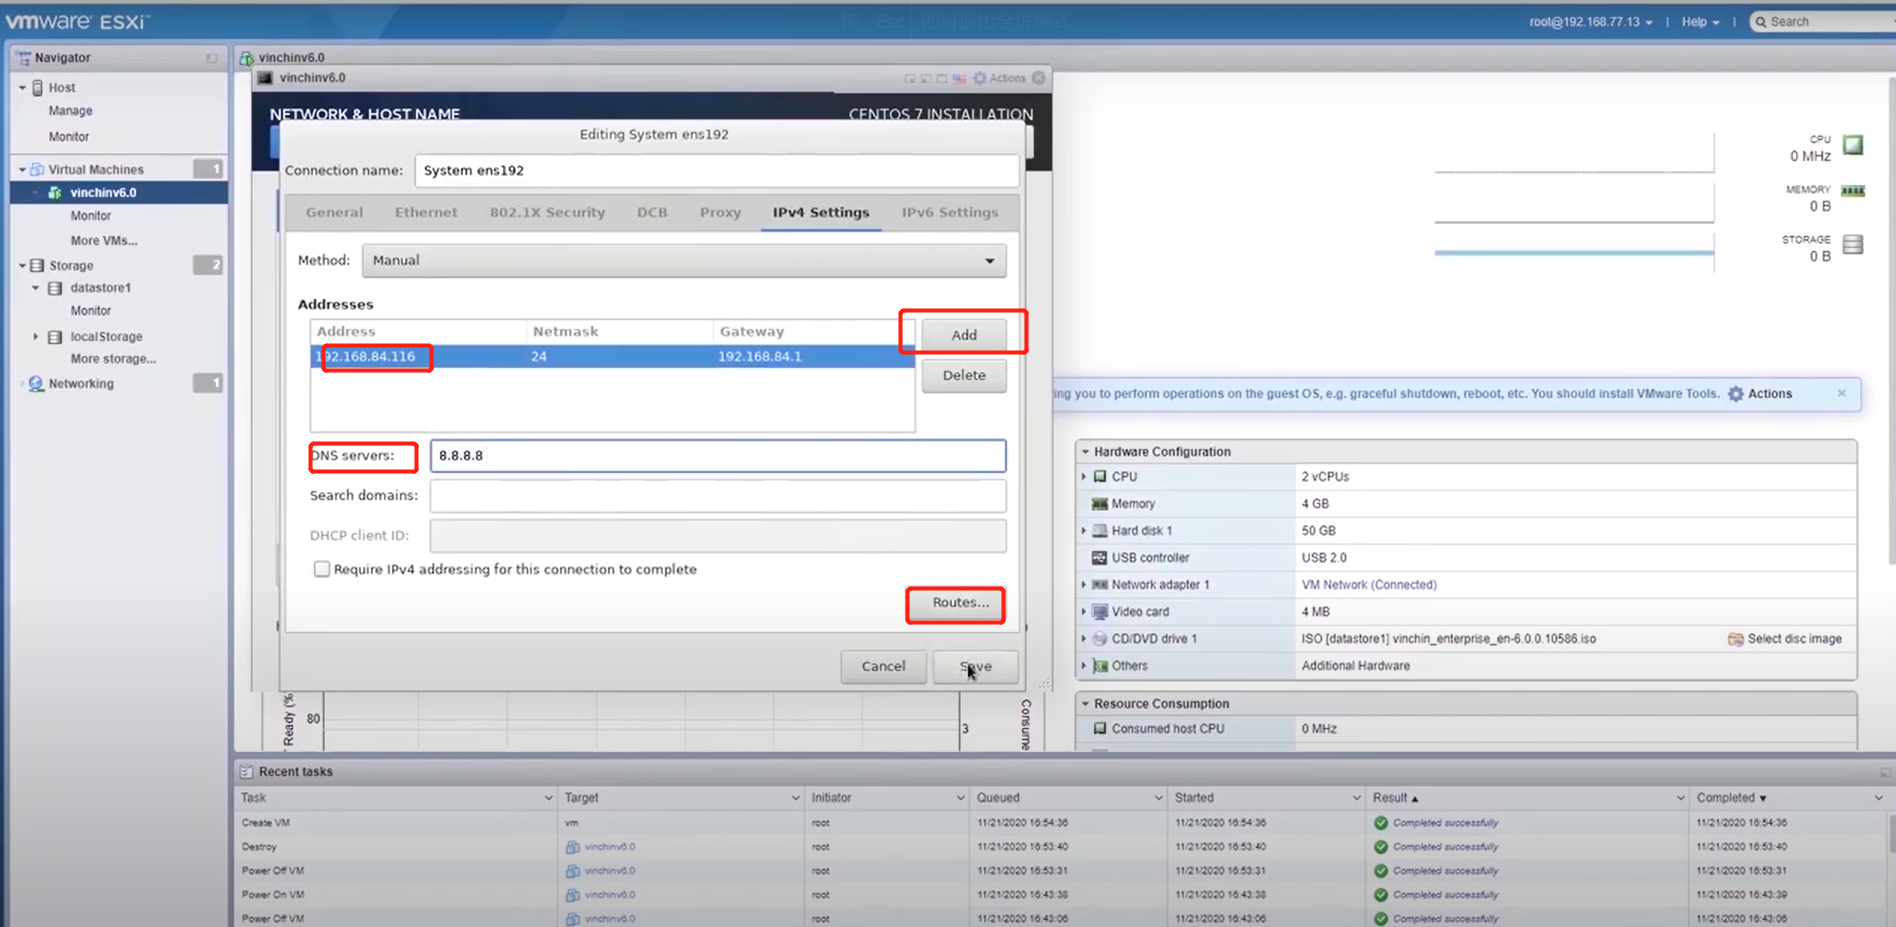The width and height of the screenshot is (1896, 927).
Task: Switch to the IPv6 Settings tab
Action: (x=950, y=212)
